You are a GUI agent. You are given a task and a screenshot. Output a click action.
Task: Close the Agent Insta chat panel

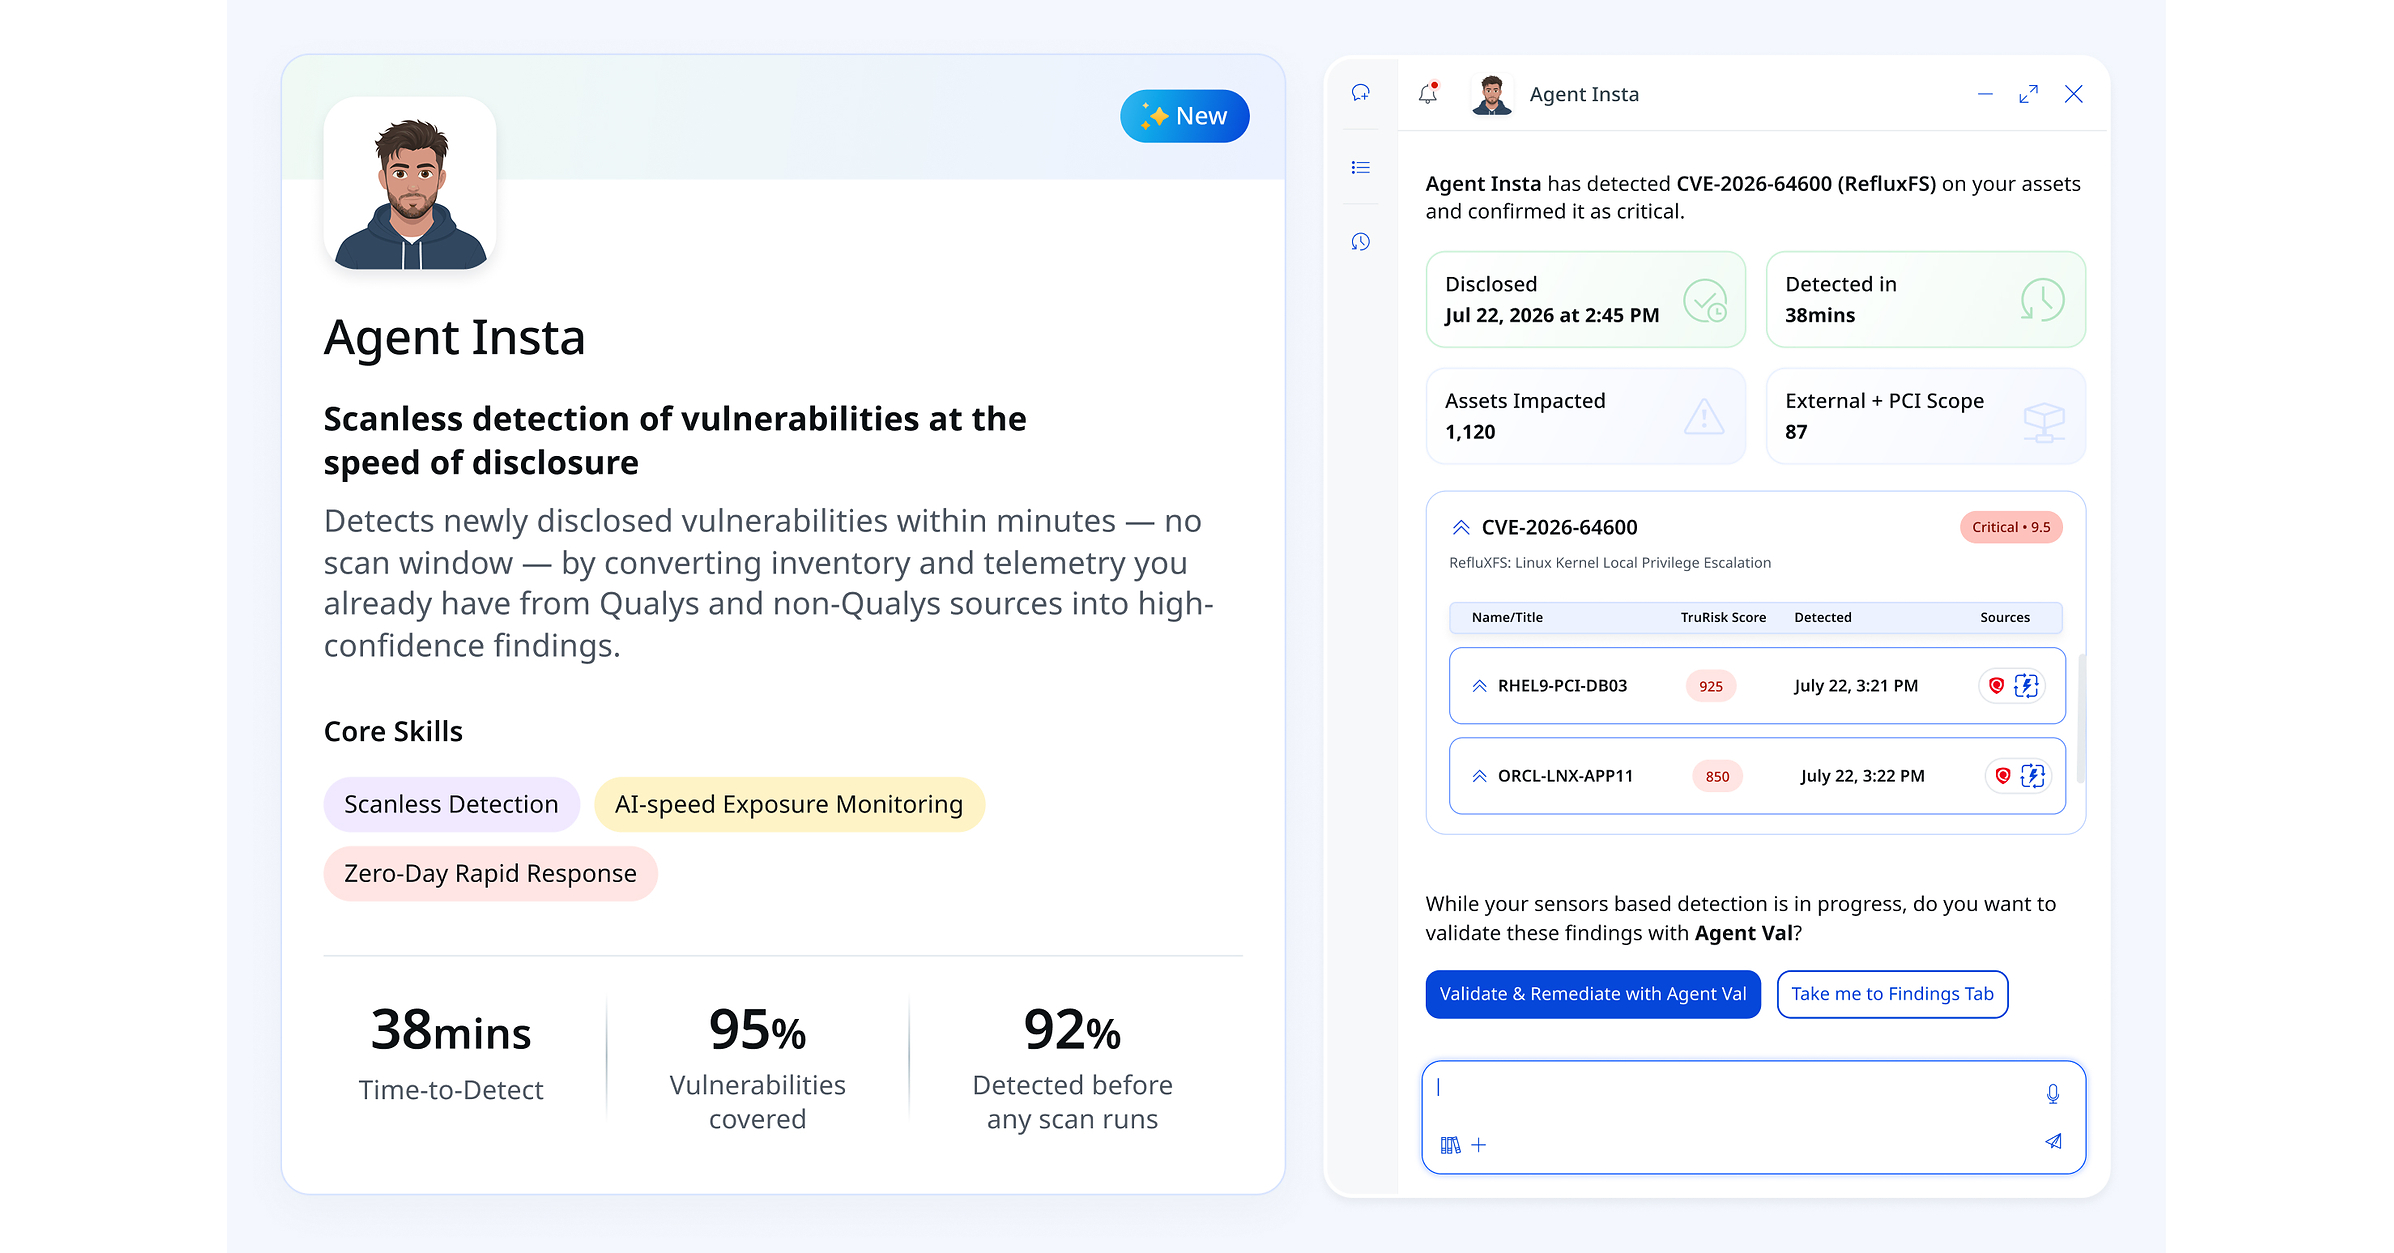pos(2074,94)
